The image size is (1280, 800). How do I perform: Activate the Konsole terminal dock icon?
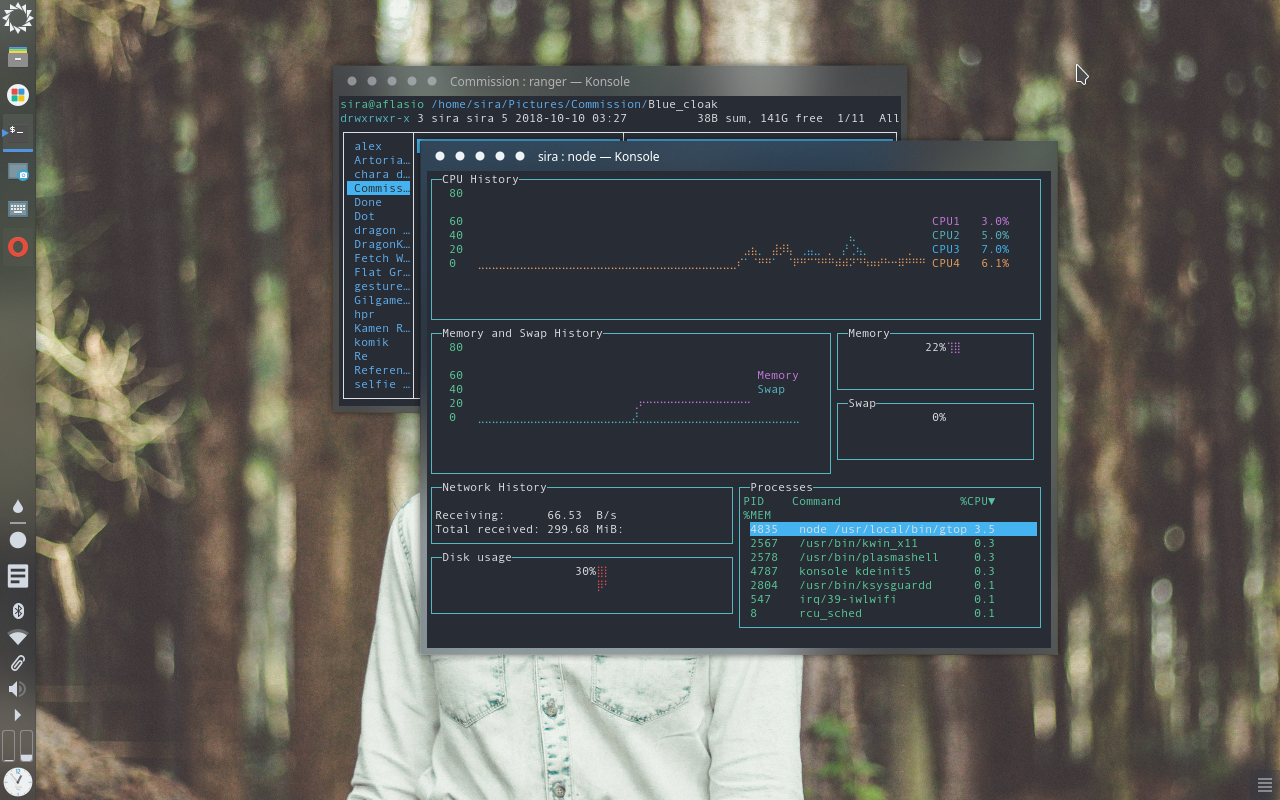coord(18,132)
